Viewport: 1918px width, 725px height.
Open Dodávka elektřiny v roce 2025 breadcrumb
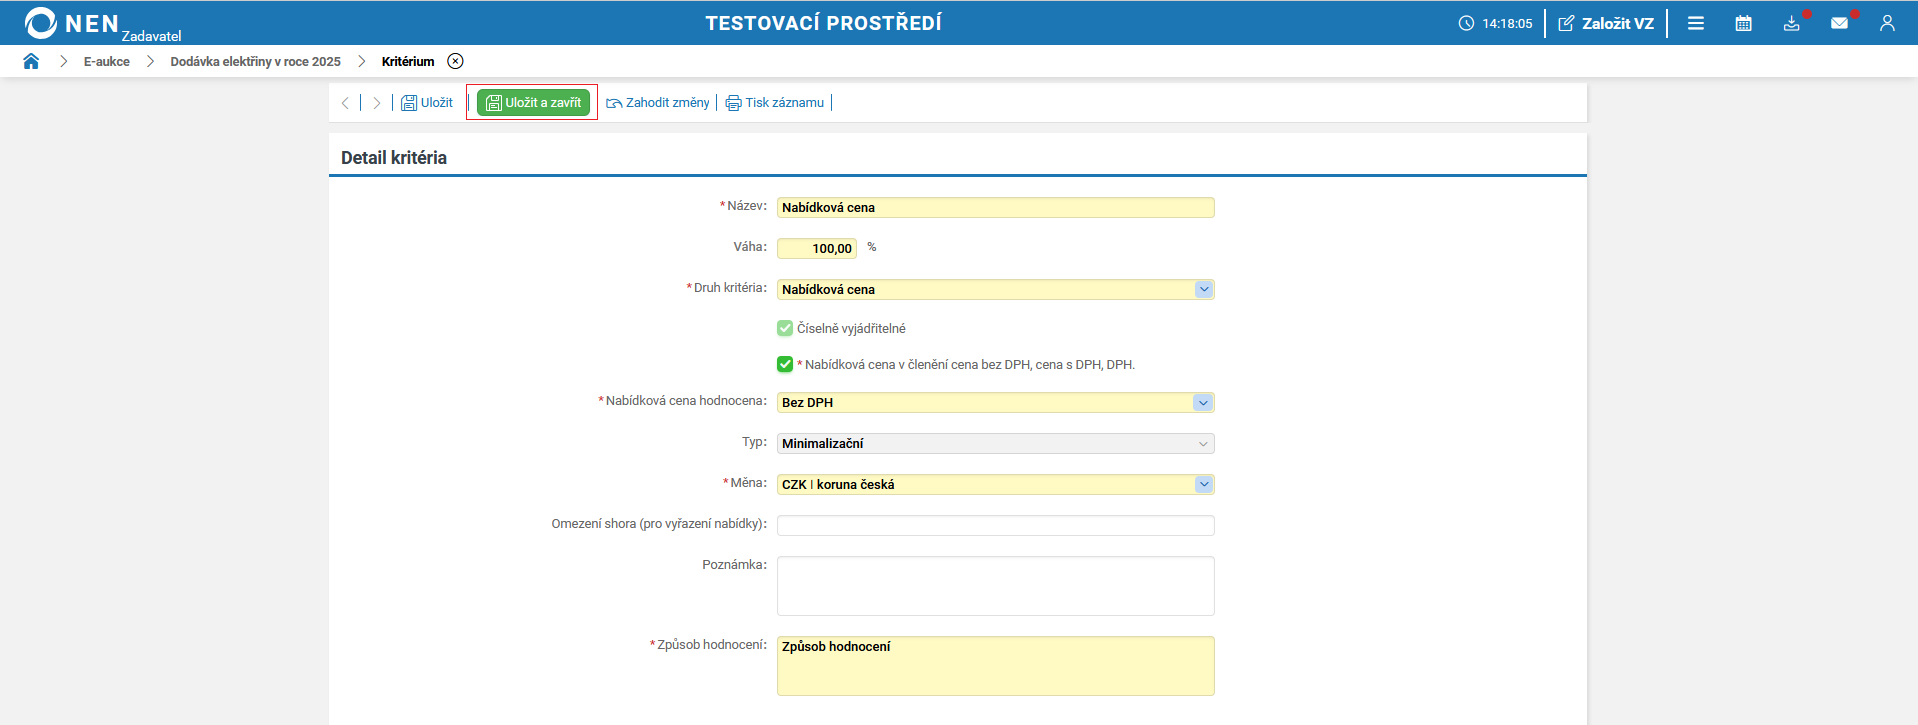pos(255,61)
